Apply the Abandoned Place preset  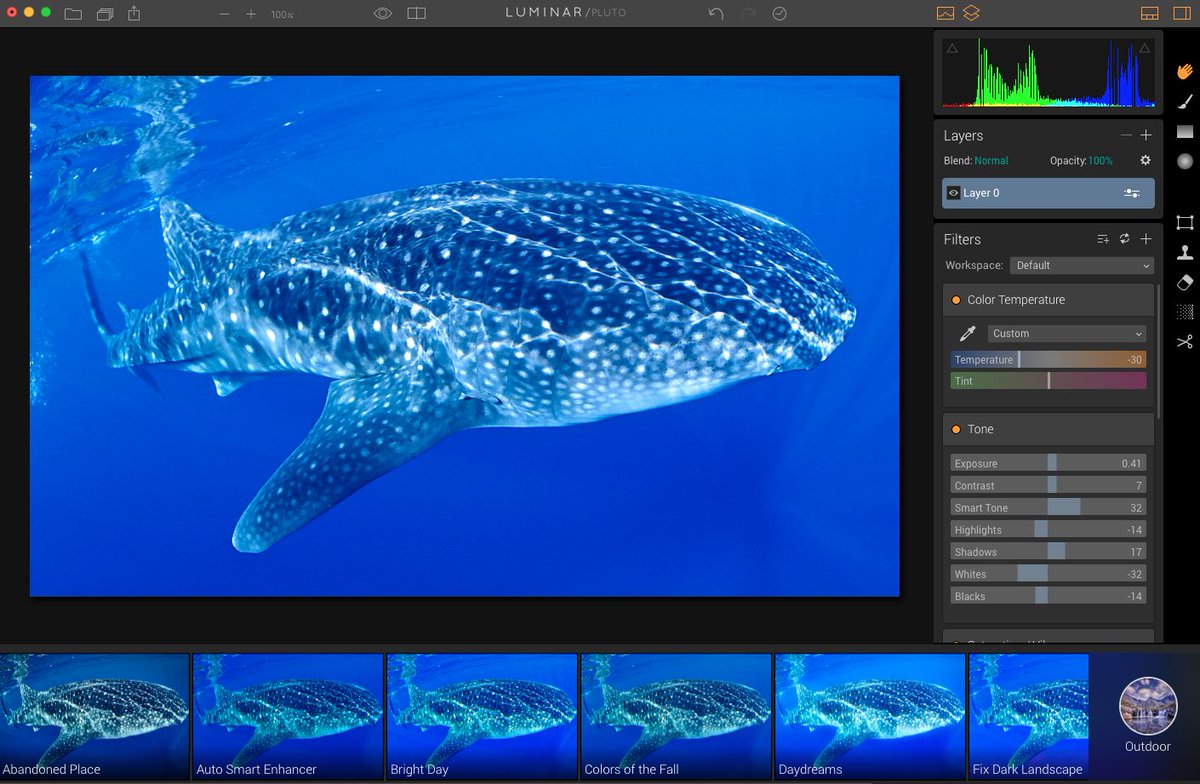[x=94, y=717]
